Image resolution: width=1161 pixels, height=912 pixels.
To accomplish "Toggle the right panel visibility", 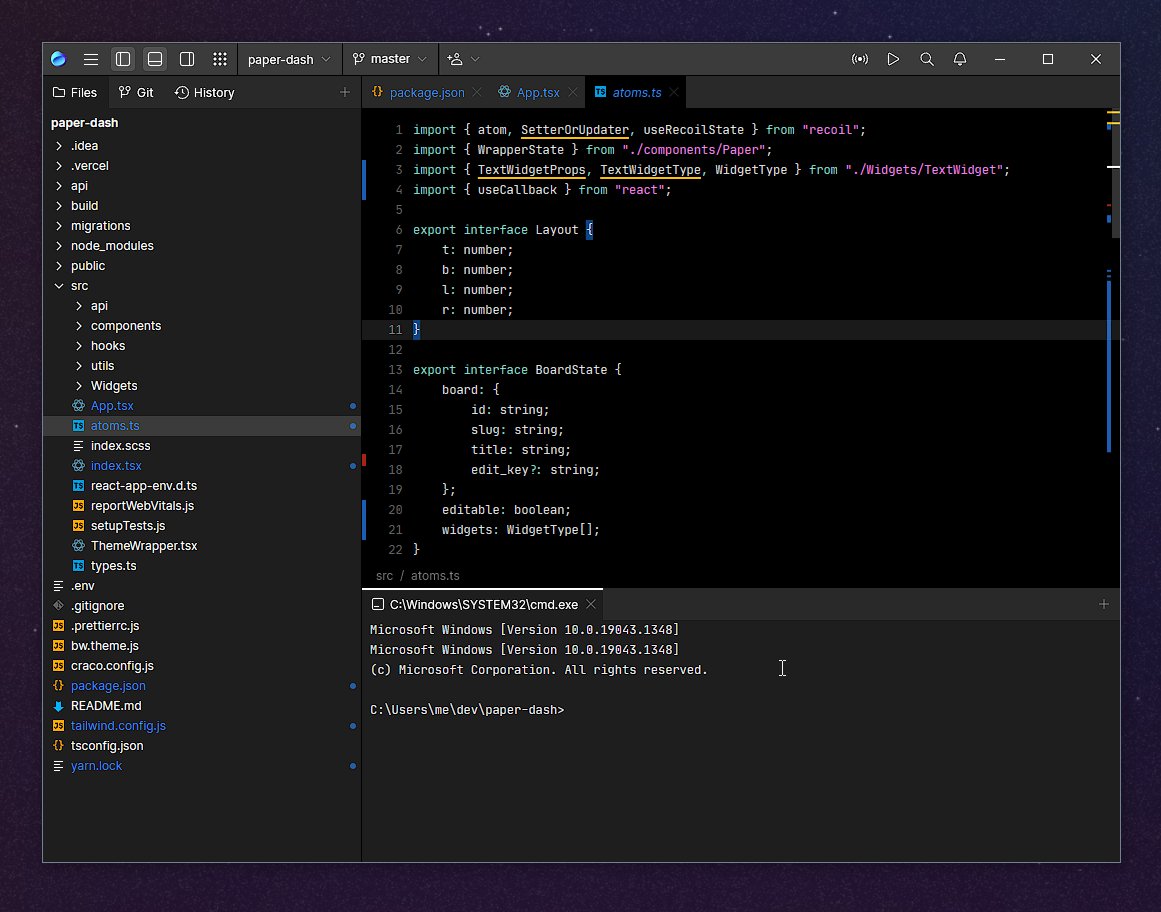I will [187, 59].
